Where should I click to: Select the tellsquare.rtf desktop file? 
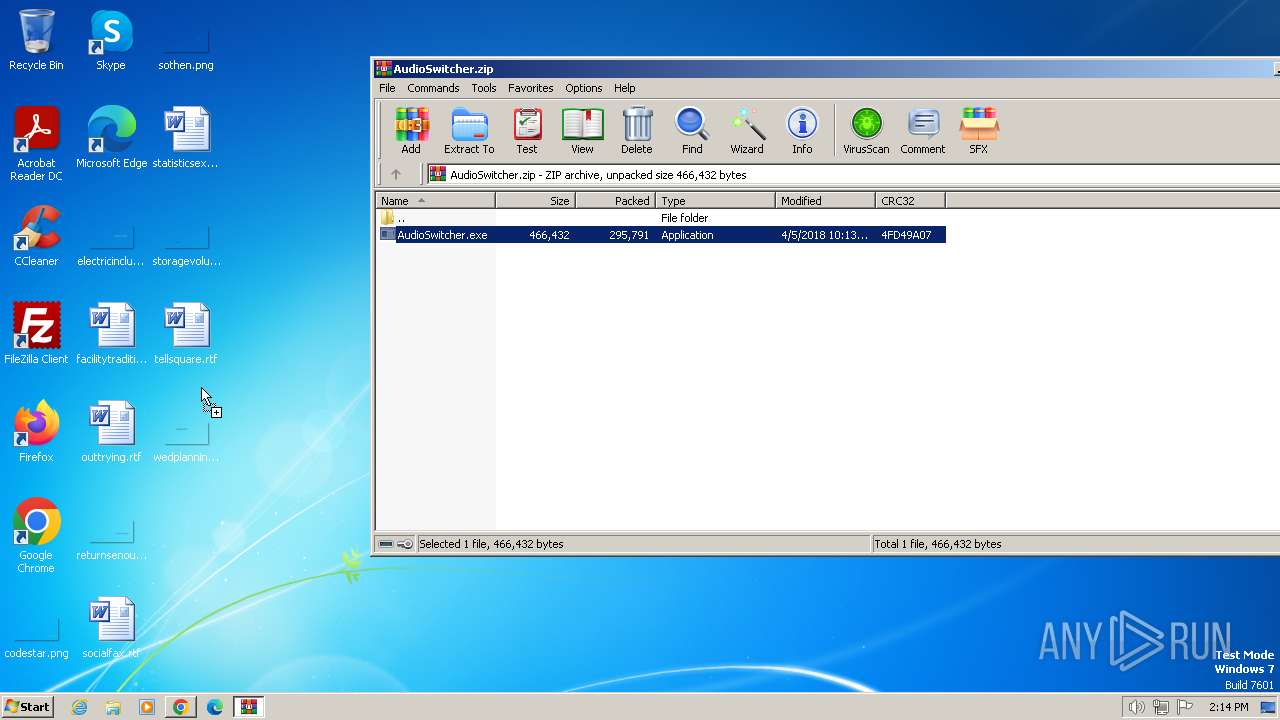pos(186,334)
